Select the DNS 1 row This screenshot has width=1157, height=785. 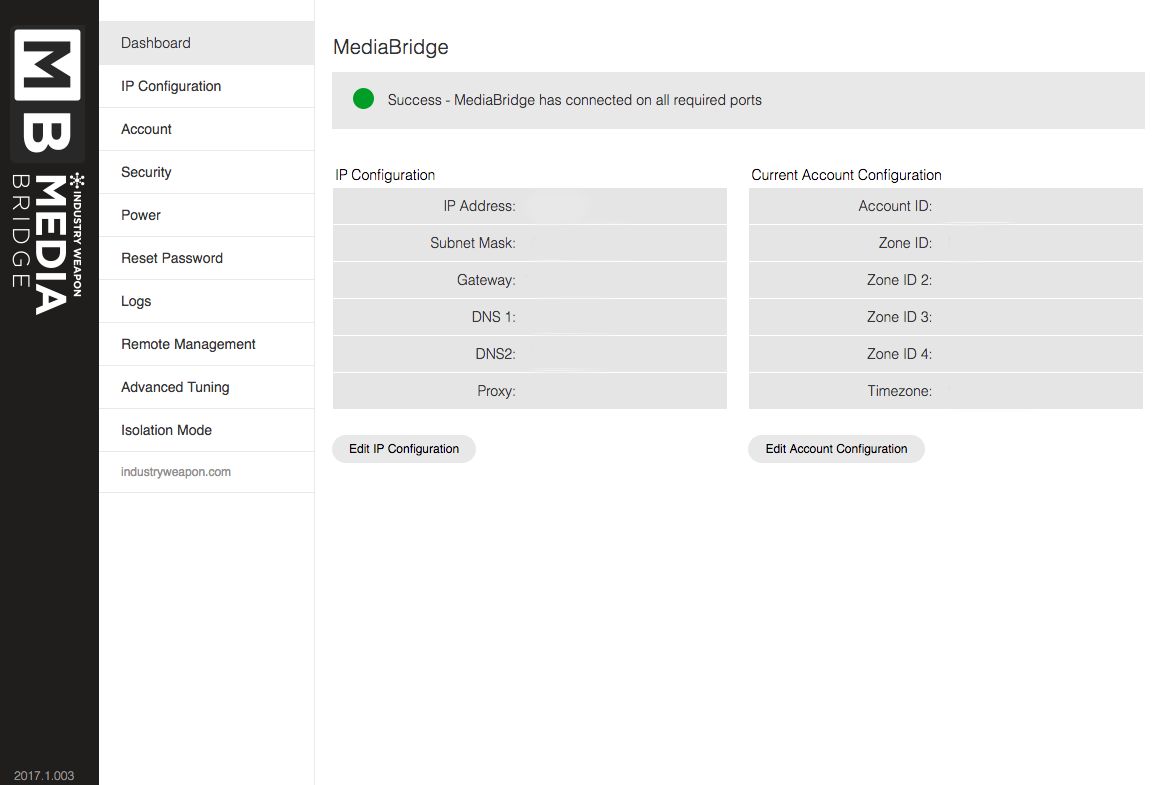pos(530,317)
